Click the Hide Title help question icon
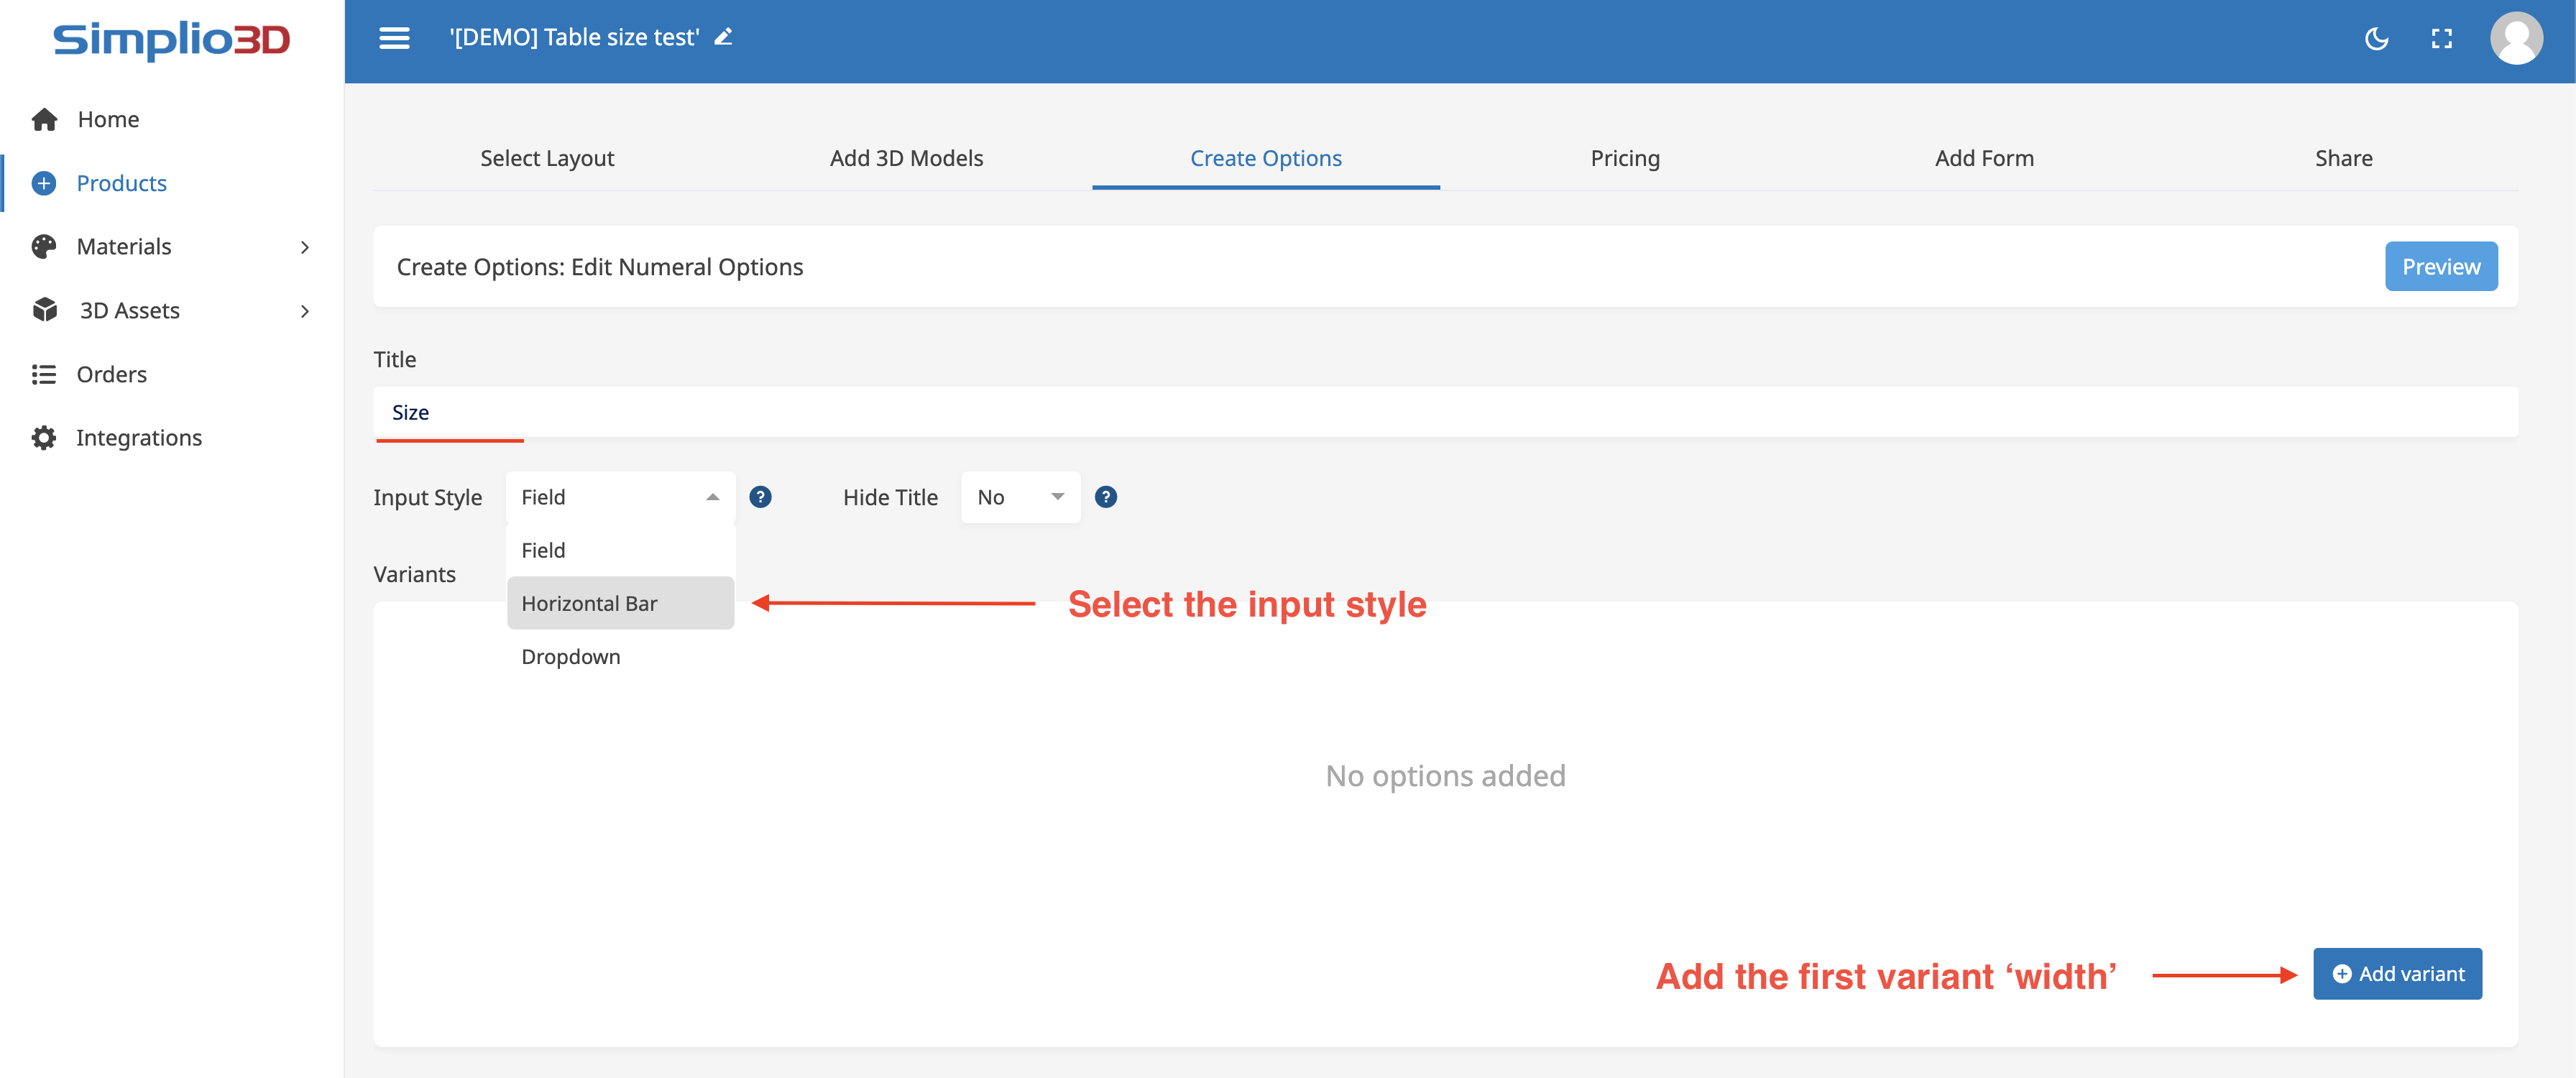The width and height of the screenshot is (2576, 1078). tap(1105, 497)
